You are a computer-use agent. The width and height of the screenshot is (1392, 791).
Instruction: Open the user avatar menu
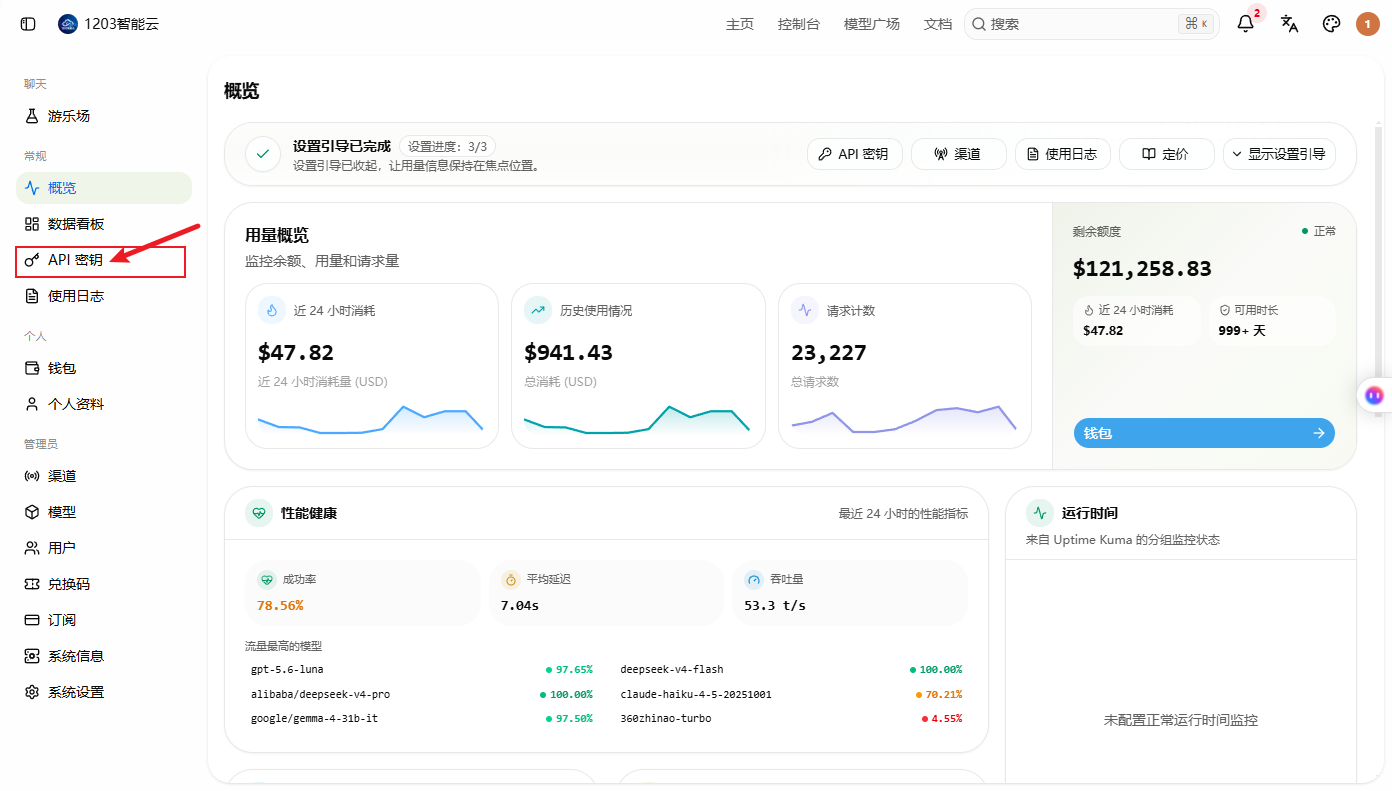[x=1368, y=24]
